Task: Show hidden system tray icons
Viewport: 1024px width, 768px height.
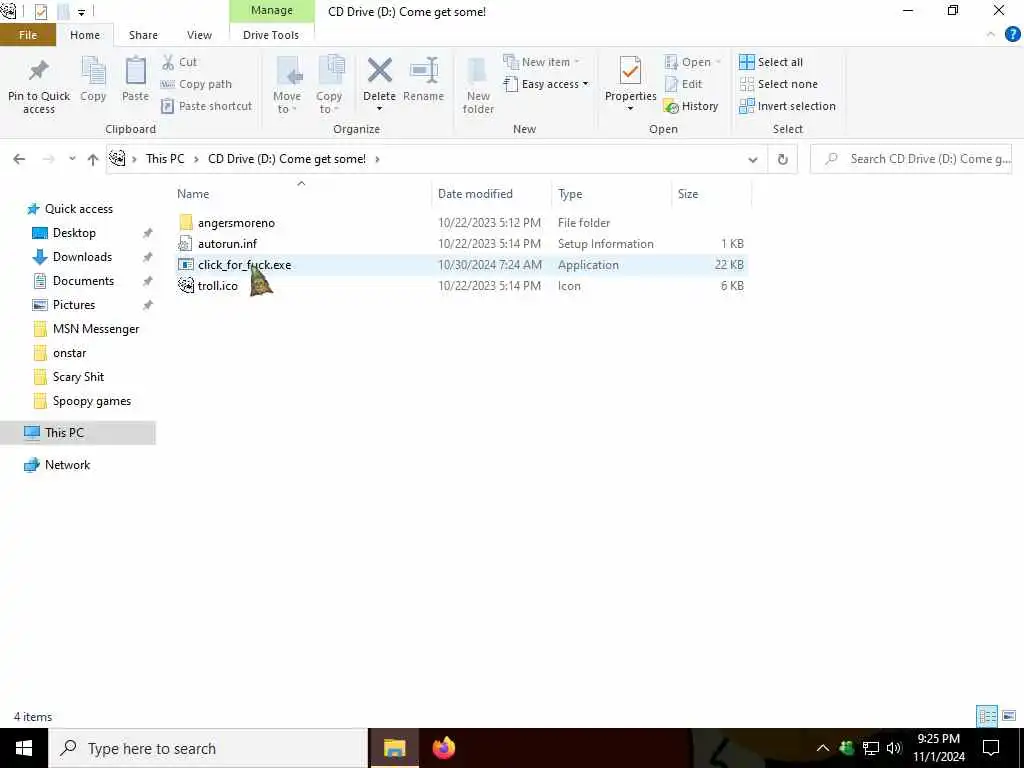Action: (x=823, y=748)
